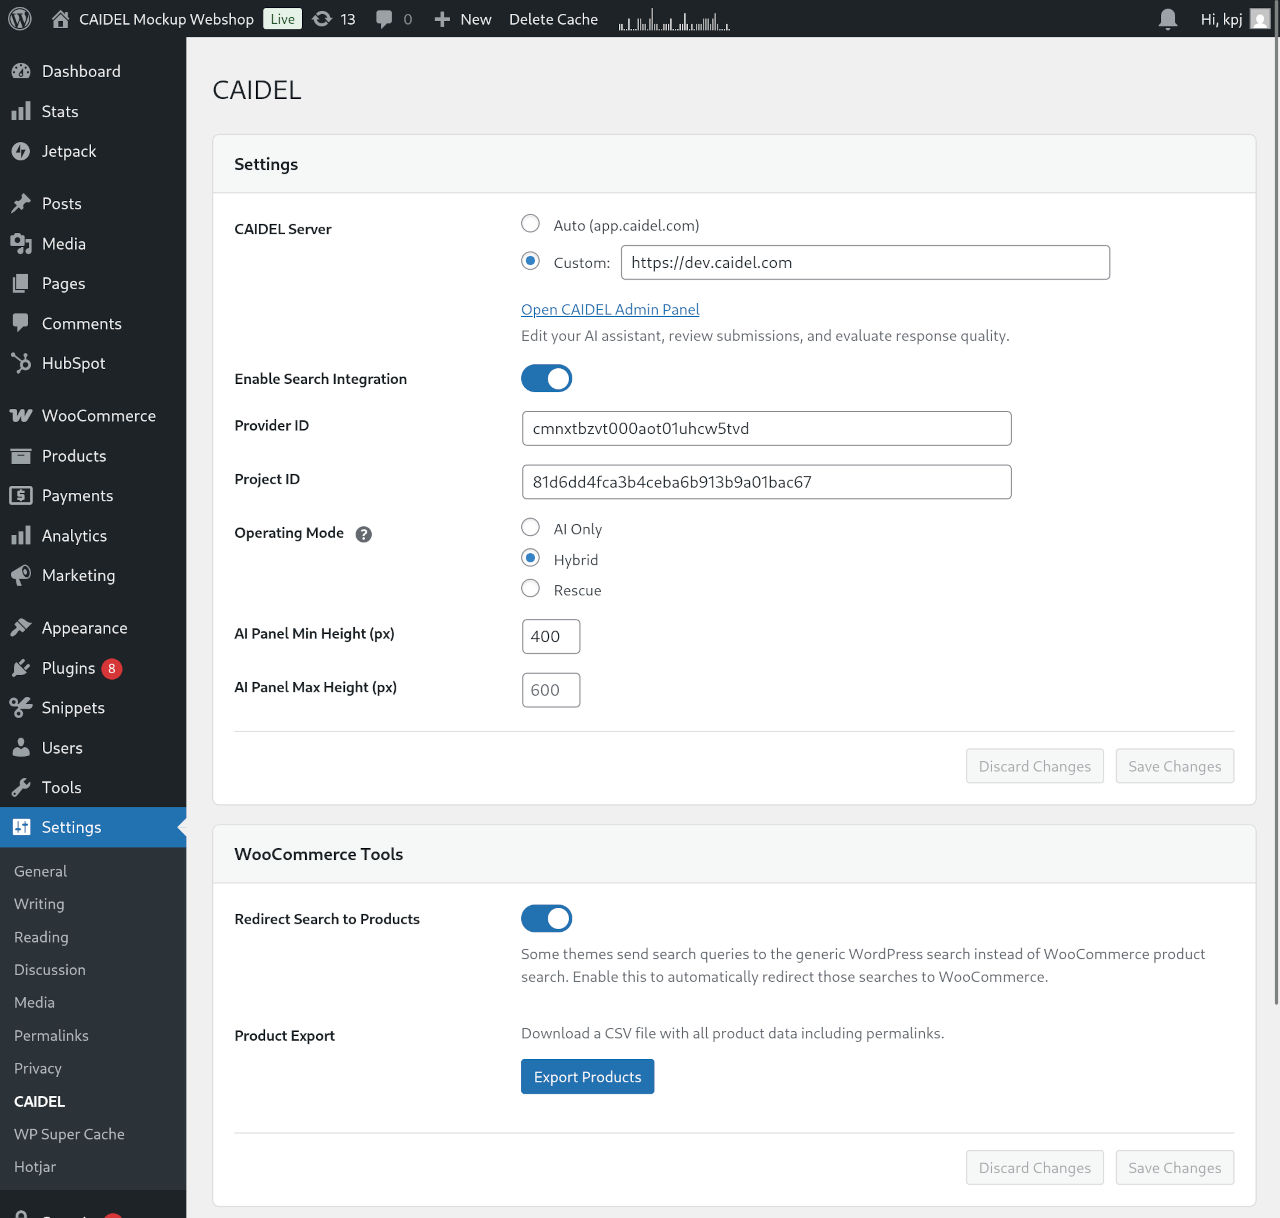This screenshot has height=1218, width=1280.
Task: Click the Marketing megaphone icon
Action: (21, 575)
